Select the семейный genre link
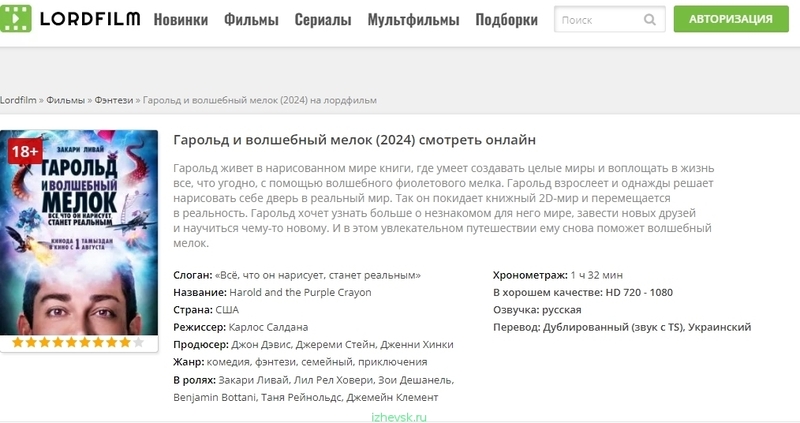The height and width of the screenshot is (423, 800). pos(327,362)
